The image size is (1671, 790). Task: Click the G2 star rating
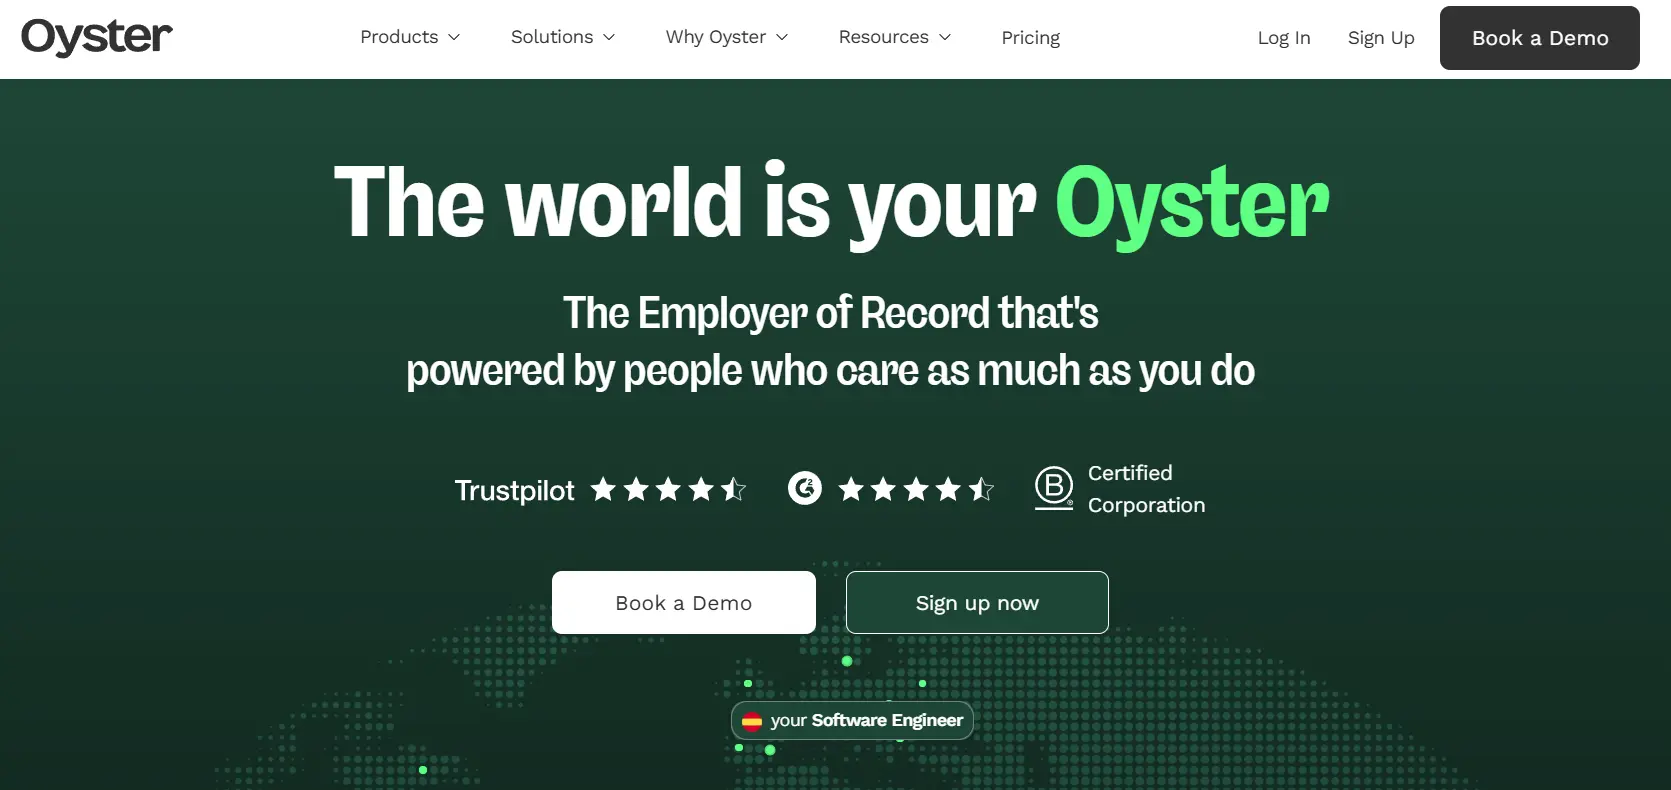(915, 489)
